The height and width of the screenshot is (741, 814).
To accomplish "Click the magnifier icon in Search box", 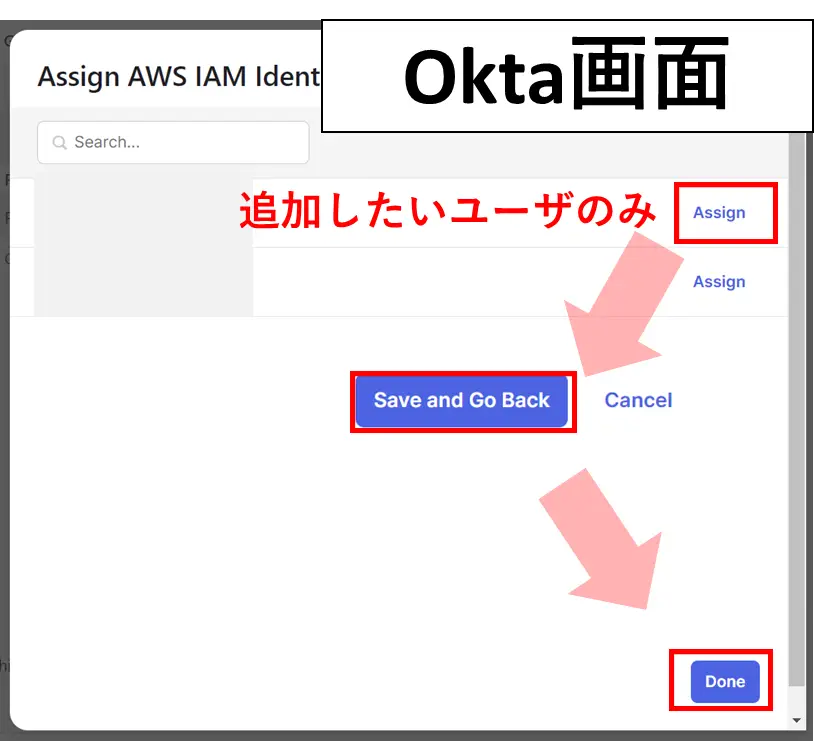I will (x=60, y=142).
